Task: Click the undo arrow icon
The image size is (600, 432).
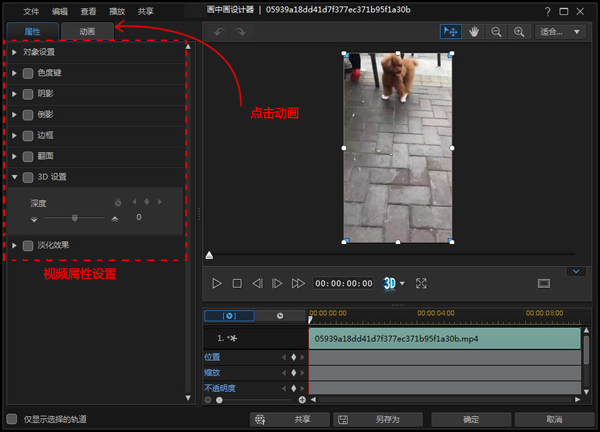Action: coord(219,32)
